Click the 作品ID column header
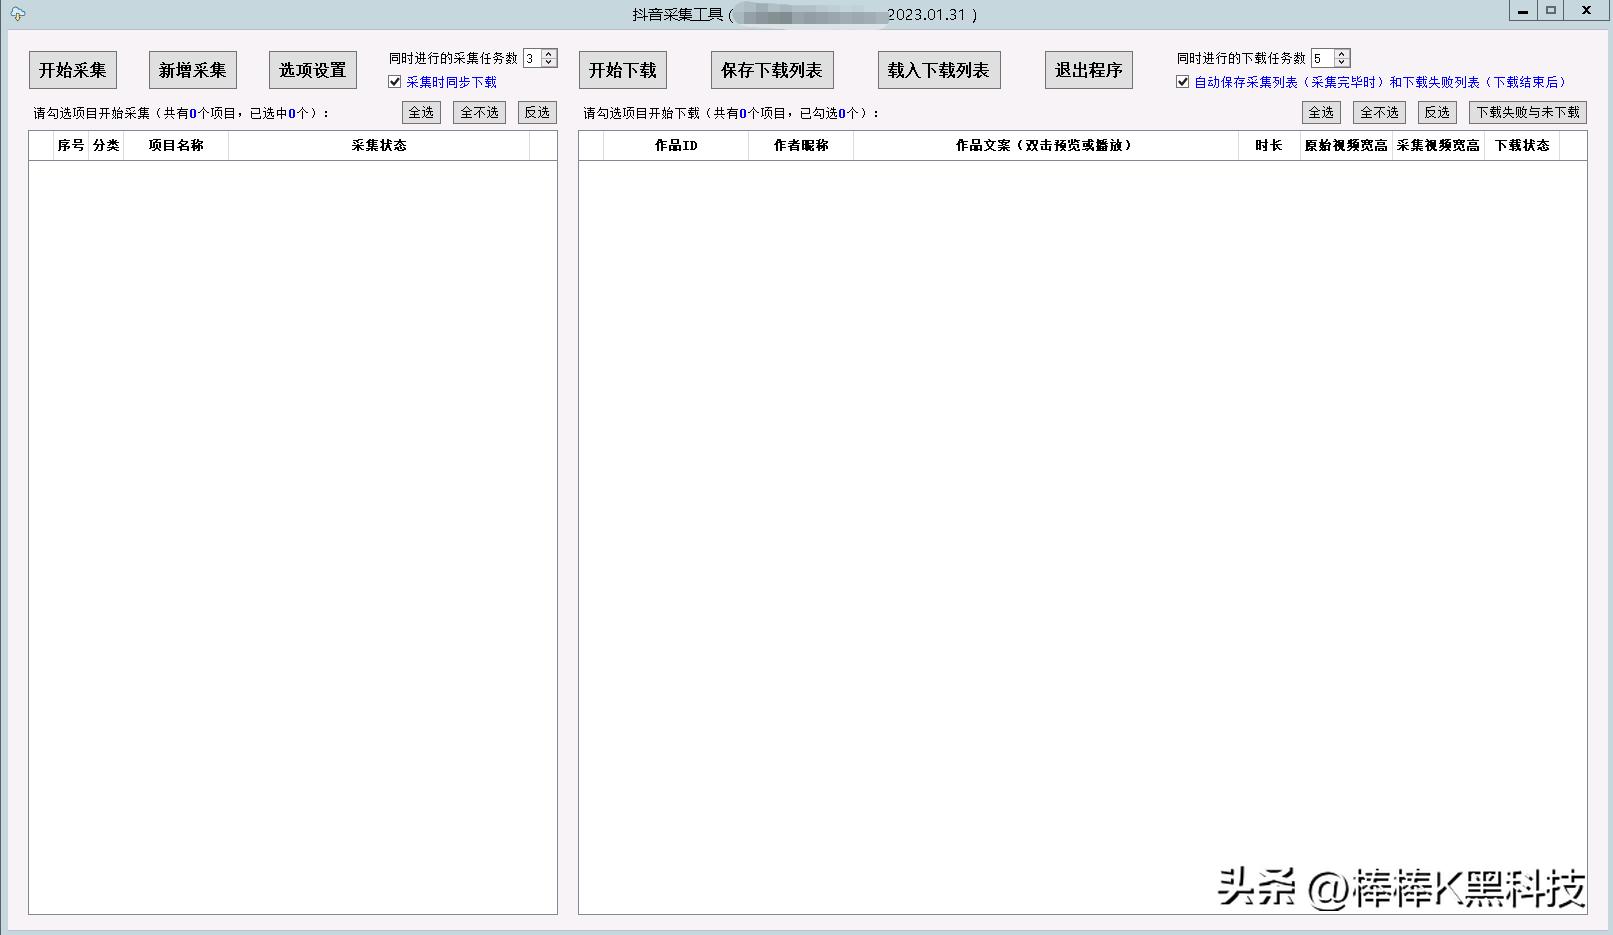Viewport: 1613px width, 935px height. [x=675, y=144]
